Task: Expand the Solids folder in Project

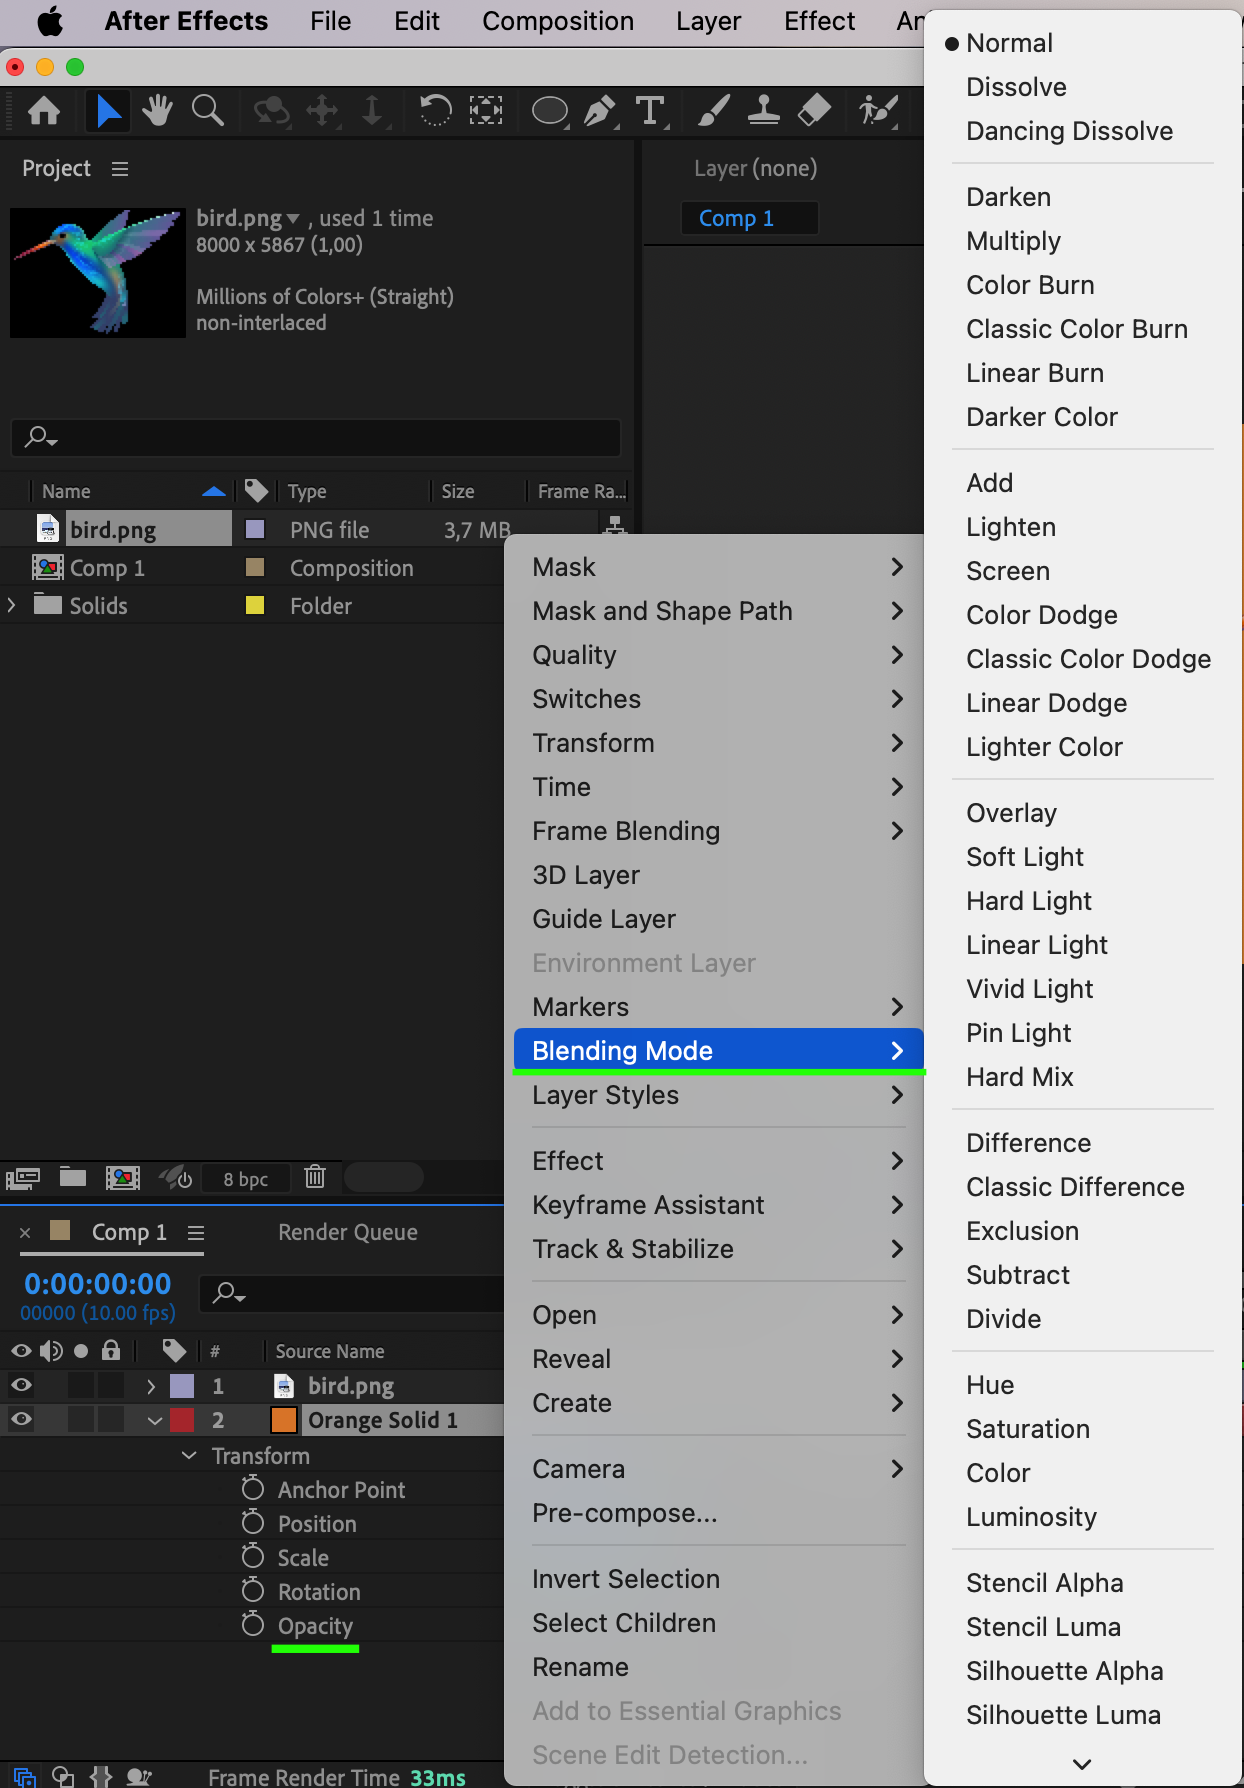Action: 12,605
